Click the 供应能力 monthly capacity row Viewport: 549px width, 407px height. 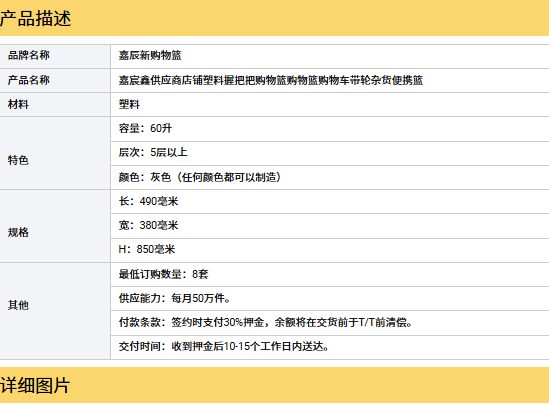point(330,298)
